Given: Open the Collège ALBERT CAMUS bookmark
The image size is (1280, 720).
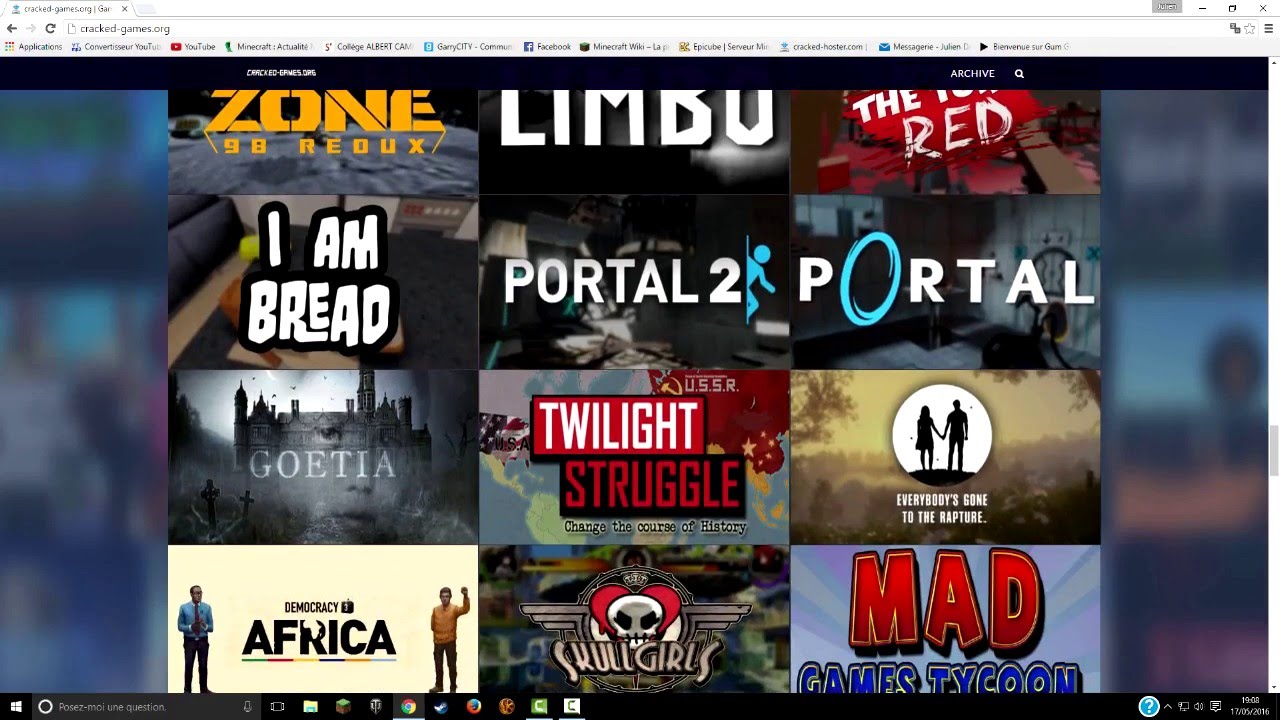Looking at the screenshot, I should point(368,46).
